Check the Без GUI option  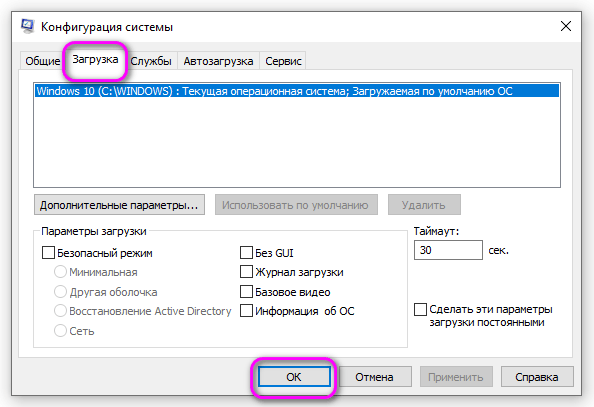246,253
